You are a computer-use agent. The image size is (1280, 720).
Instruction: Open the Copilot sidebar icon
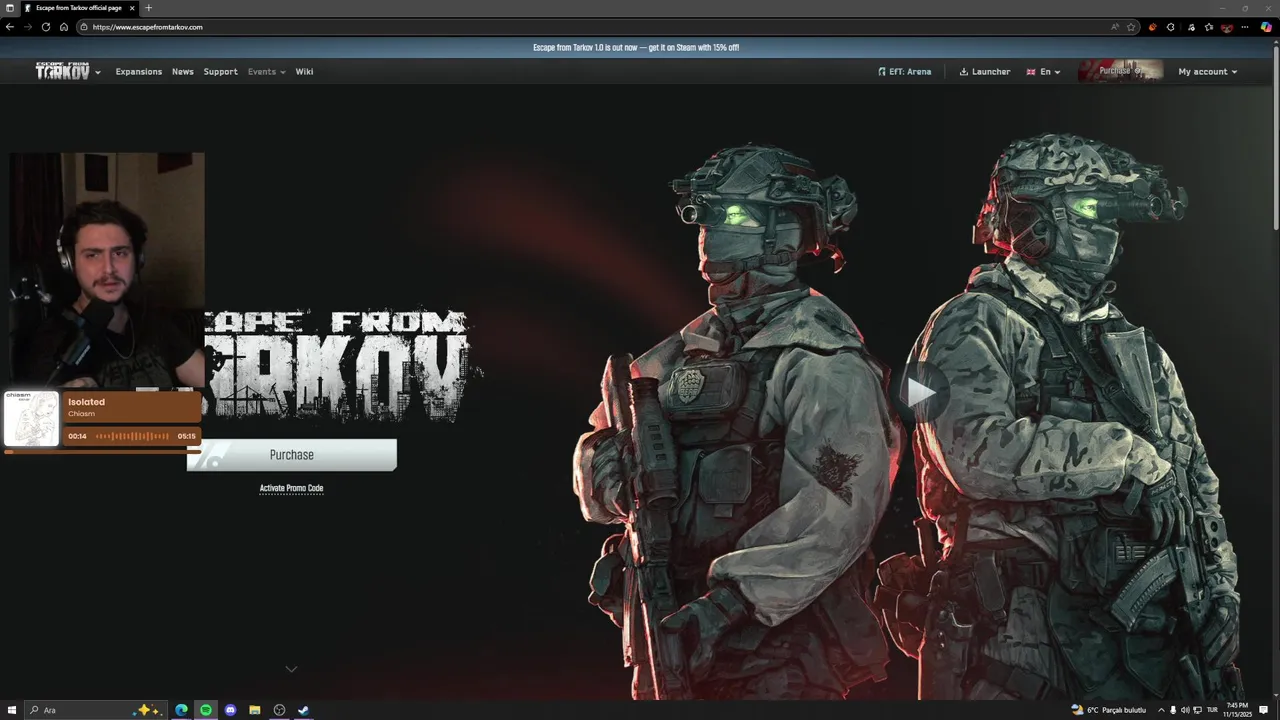pyautogui.click(x=1266, y=27)
